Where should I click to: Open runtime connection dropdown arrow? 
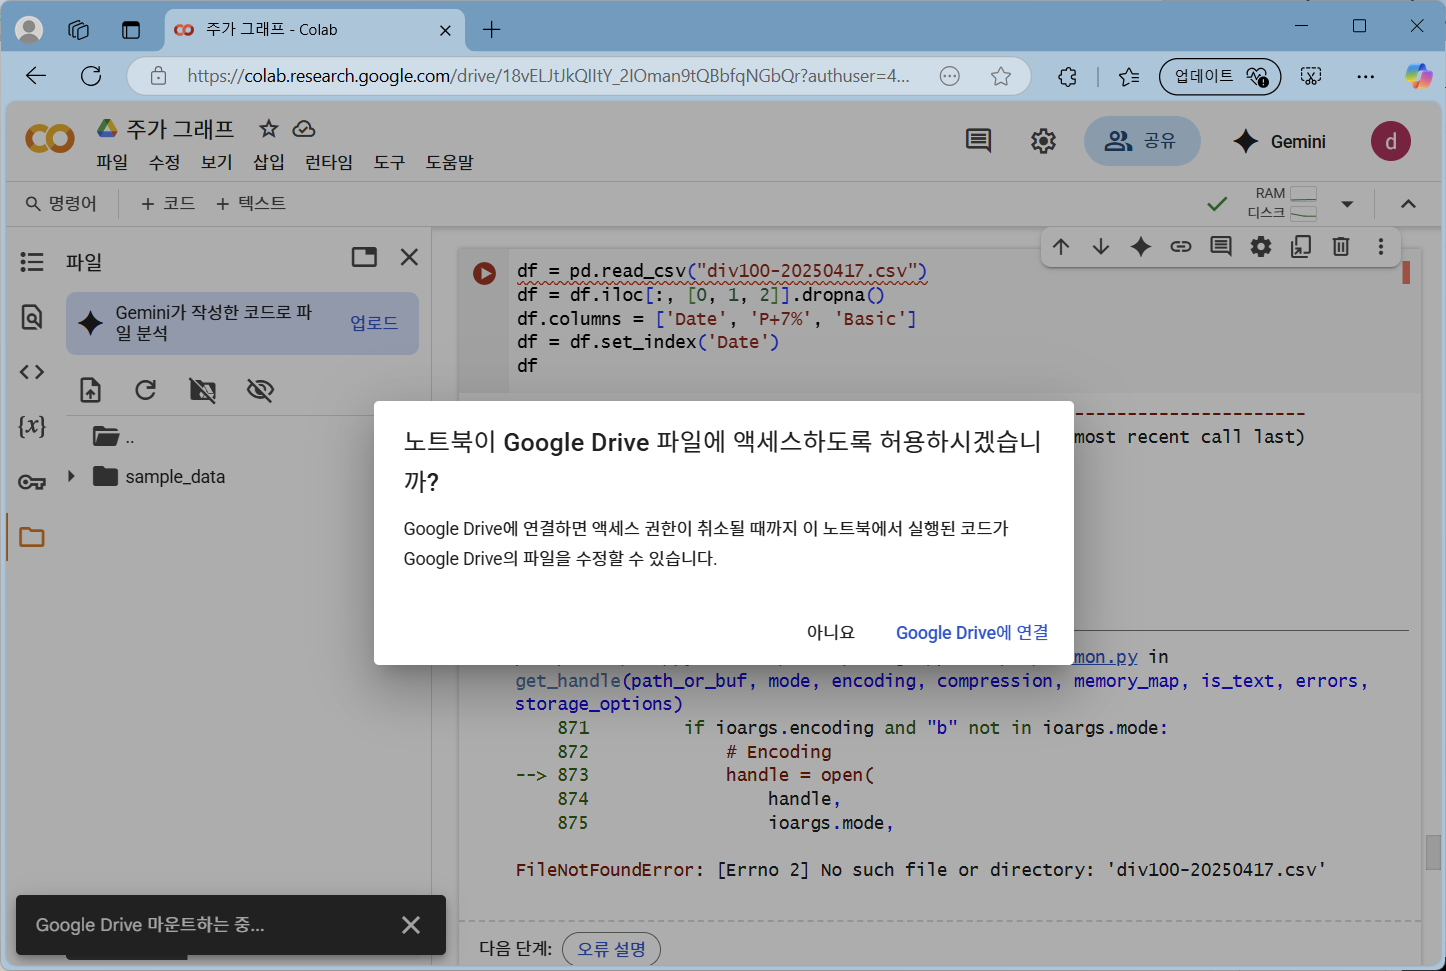coord(1347,204)
